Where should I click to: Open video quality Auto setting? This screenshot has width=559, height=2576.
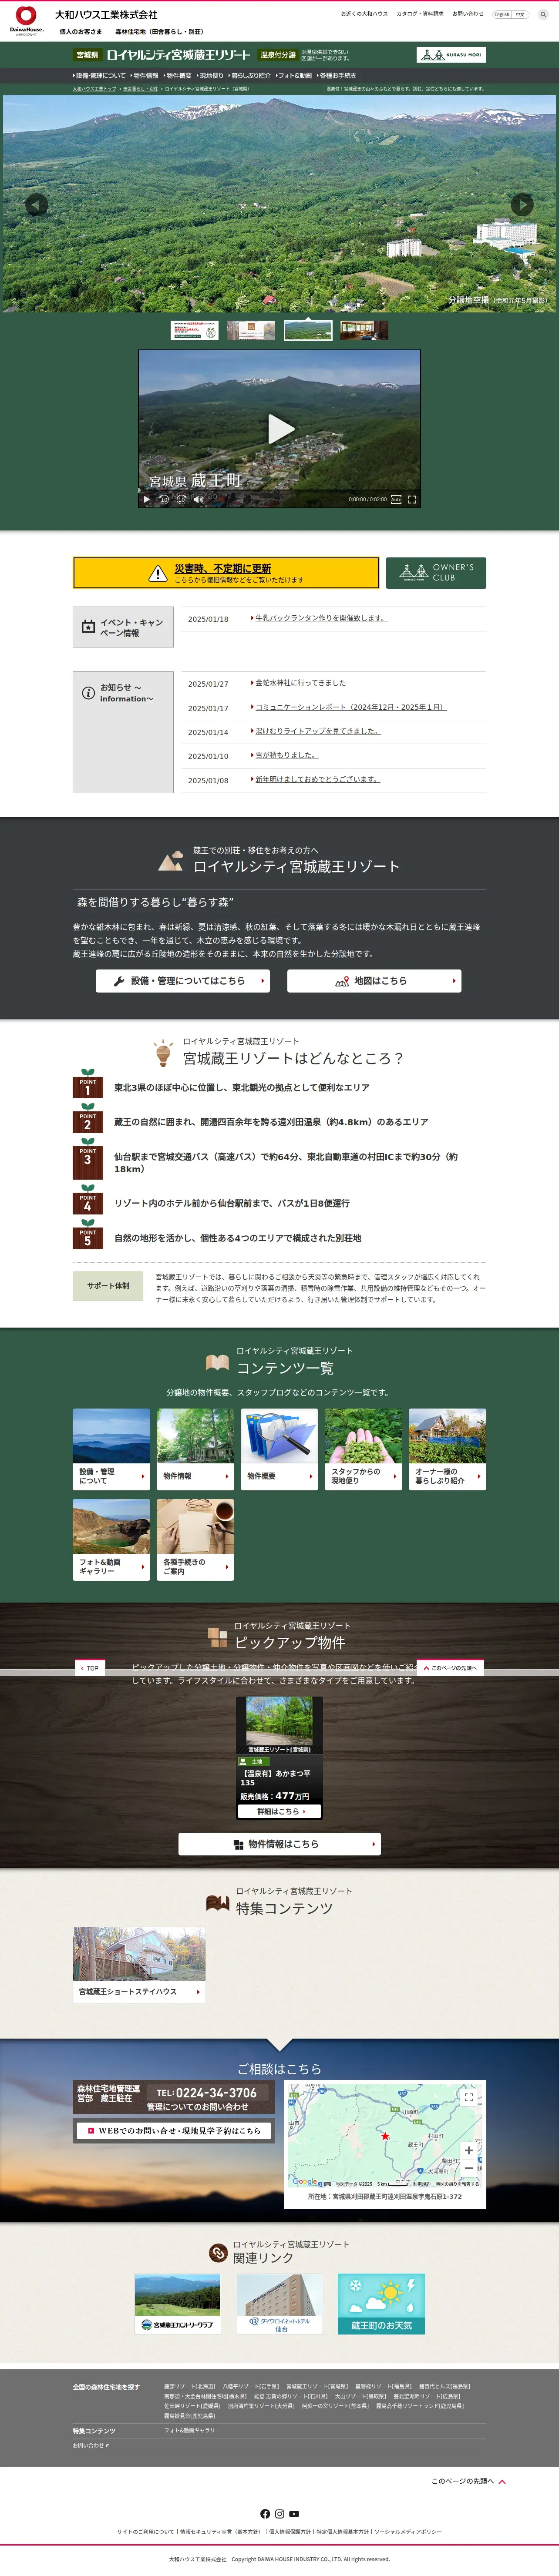point(396,499)
